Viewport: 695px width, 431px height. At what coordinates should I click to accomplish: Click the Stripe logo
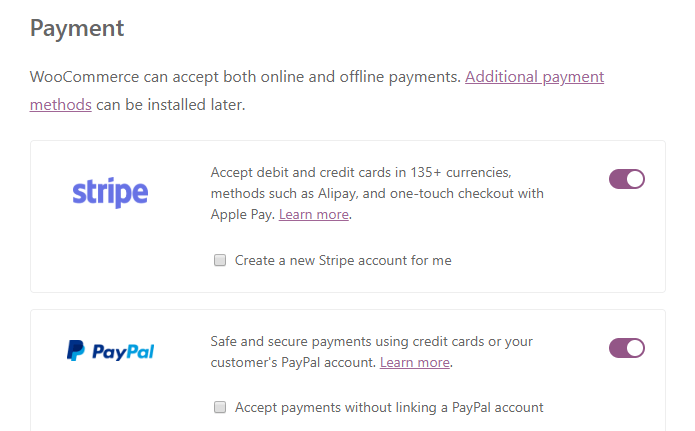pos(110,192)
